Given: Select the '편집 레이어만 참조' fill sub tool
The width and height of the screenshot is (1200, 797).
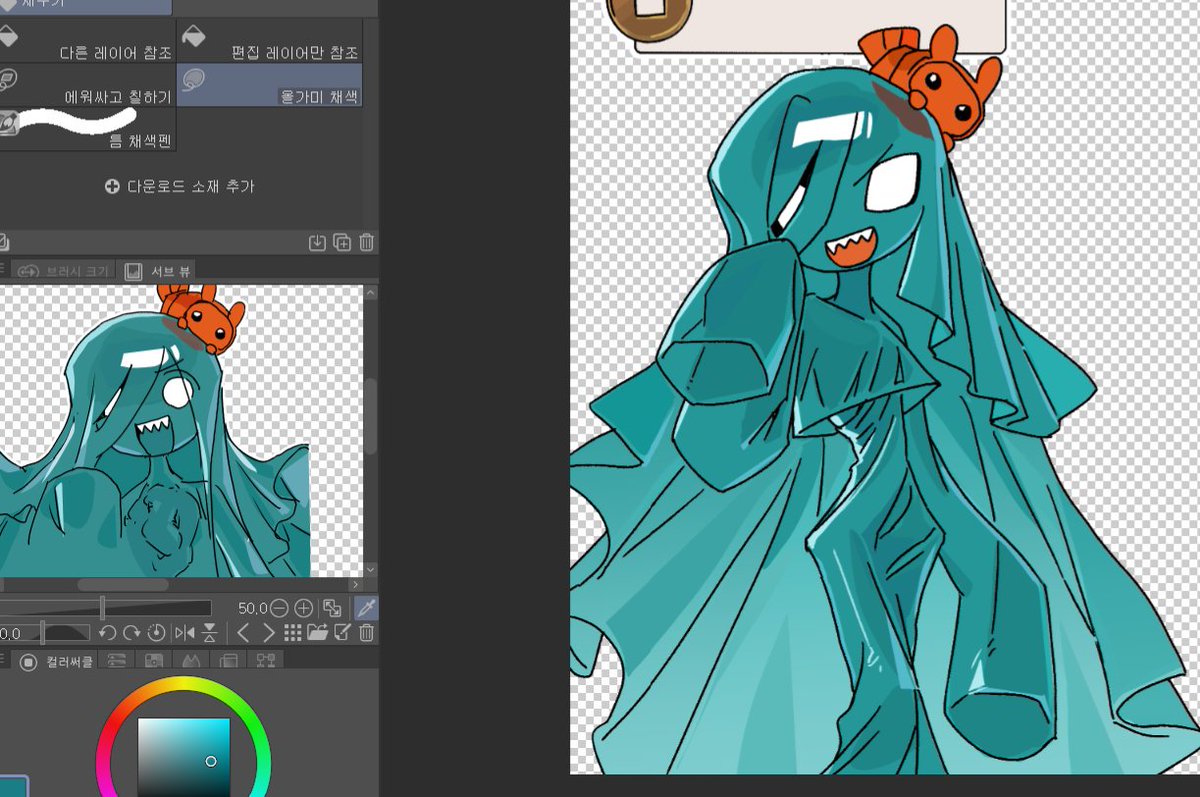Looking at the screenshot, I should (270, 40).
